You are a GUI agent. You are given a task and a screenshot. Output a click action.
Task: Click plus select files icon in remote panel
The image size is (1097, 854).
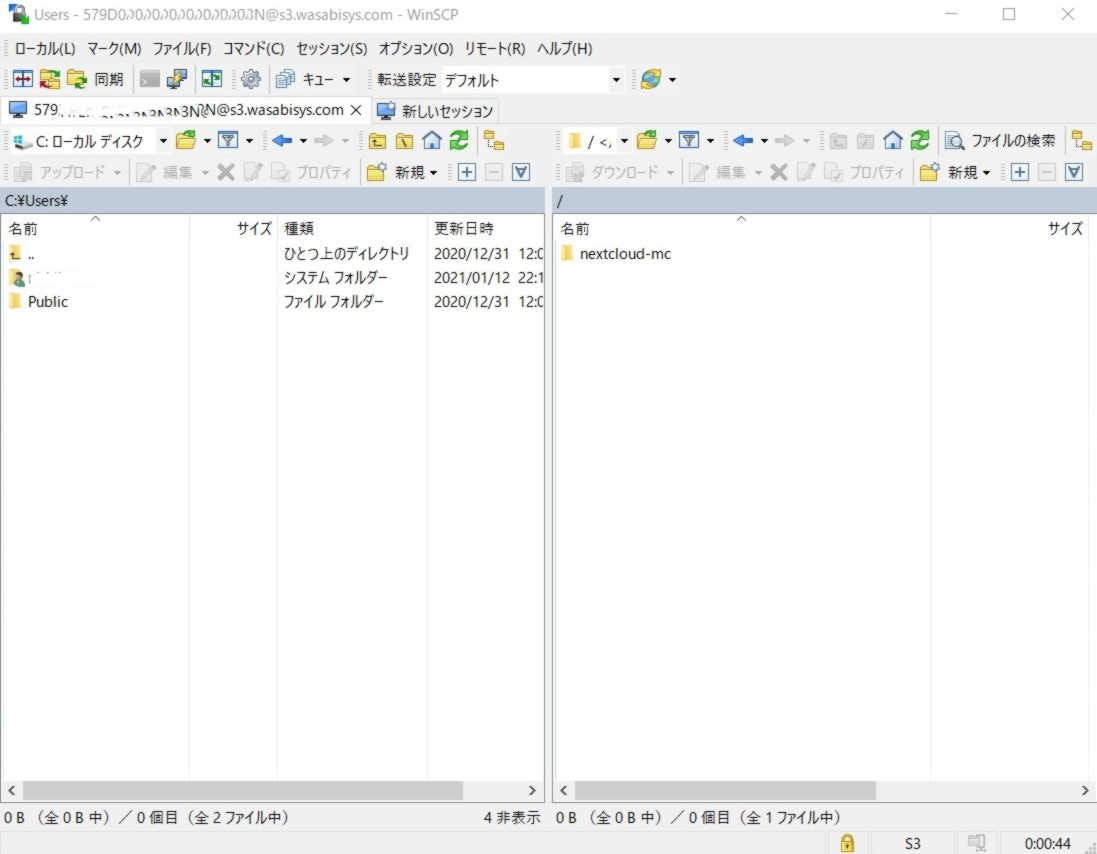pos(1020,172)
